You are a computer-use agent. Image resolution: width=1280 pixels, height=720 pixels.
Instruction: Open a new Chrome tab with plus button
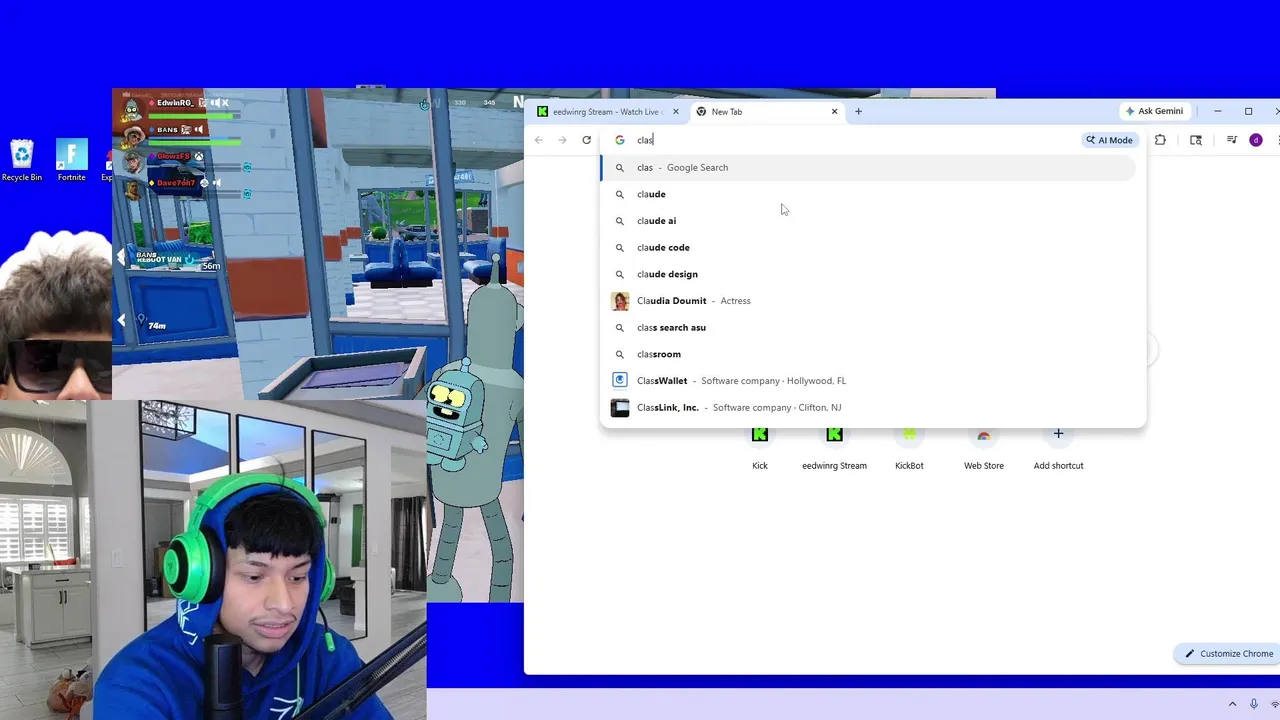coord(858,112)
